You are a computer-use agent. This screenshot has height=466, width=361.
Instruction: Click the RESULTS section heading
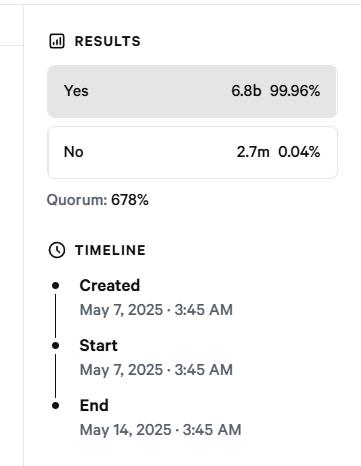coord(108,41)
